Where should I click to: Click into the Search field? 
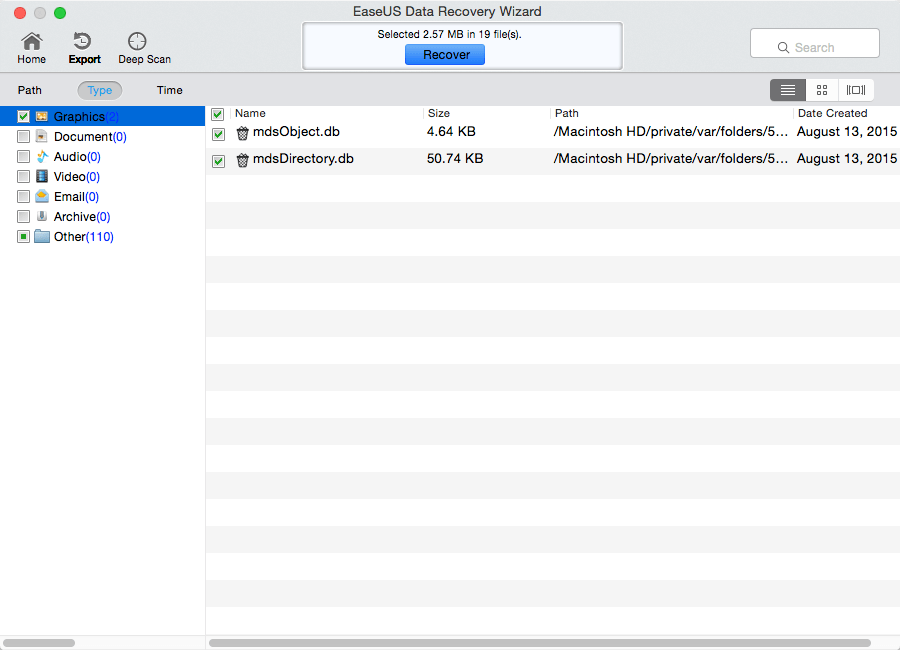click(x=814, y=43)
